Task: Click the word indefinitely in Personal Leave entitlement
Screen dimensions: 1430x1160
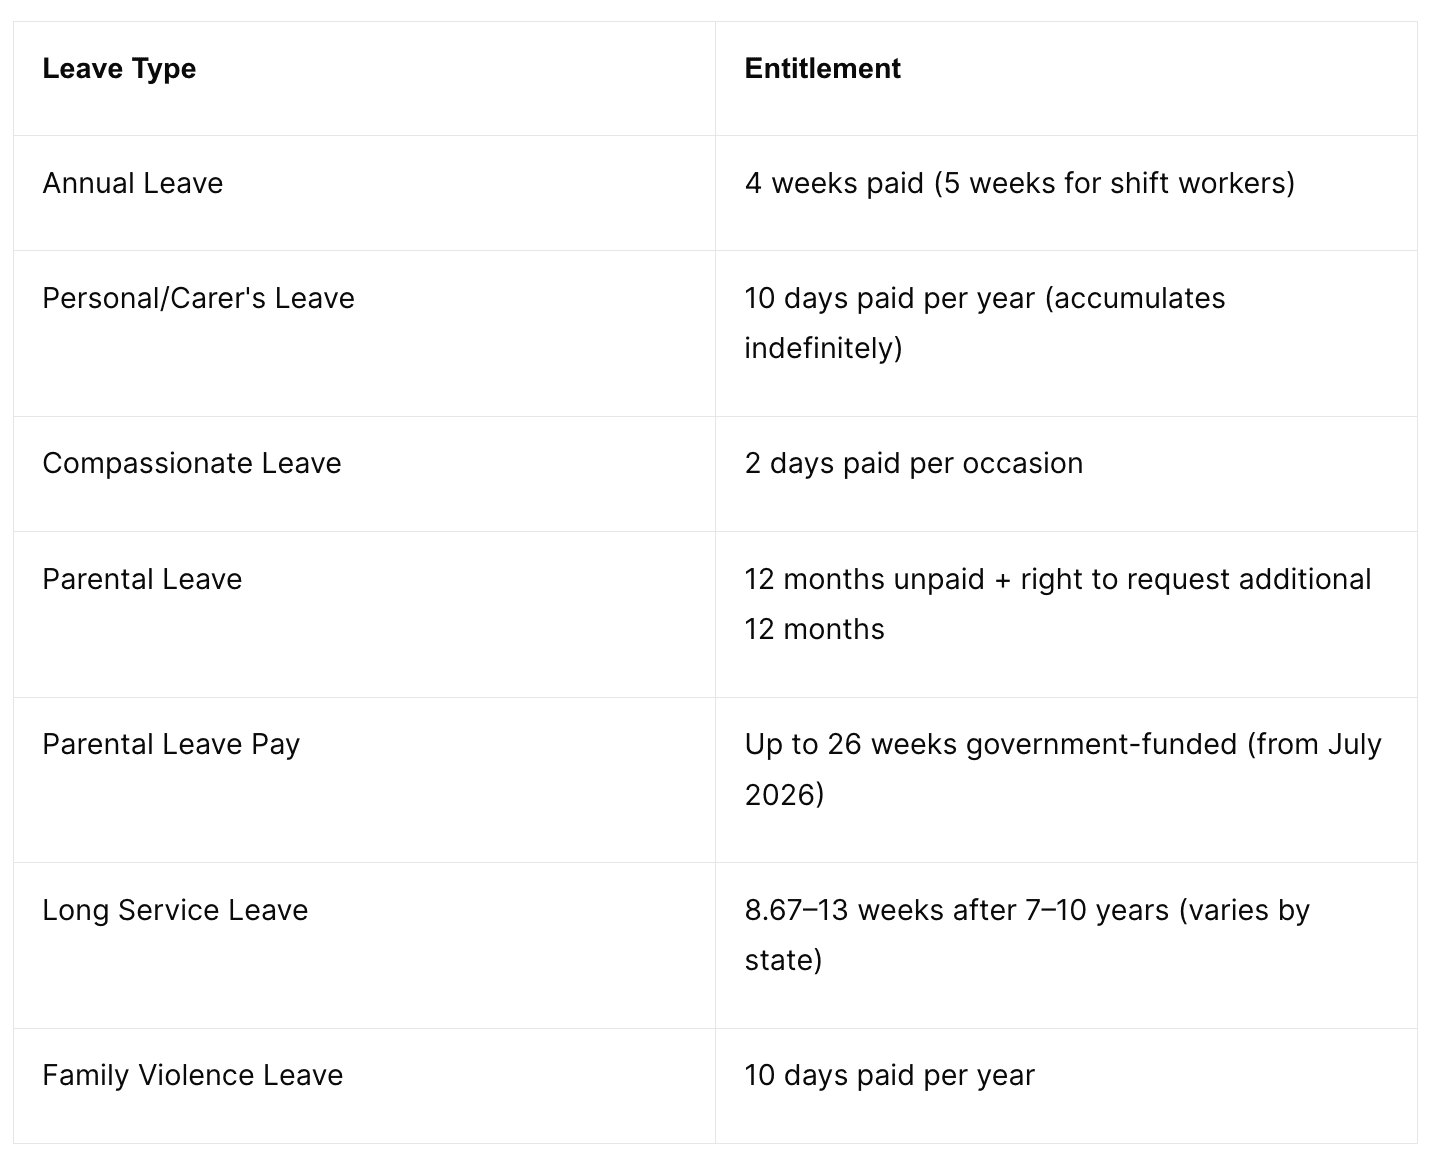Action: pos(823,348)
